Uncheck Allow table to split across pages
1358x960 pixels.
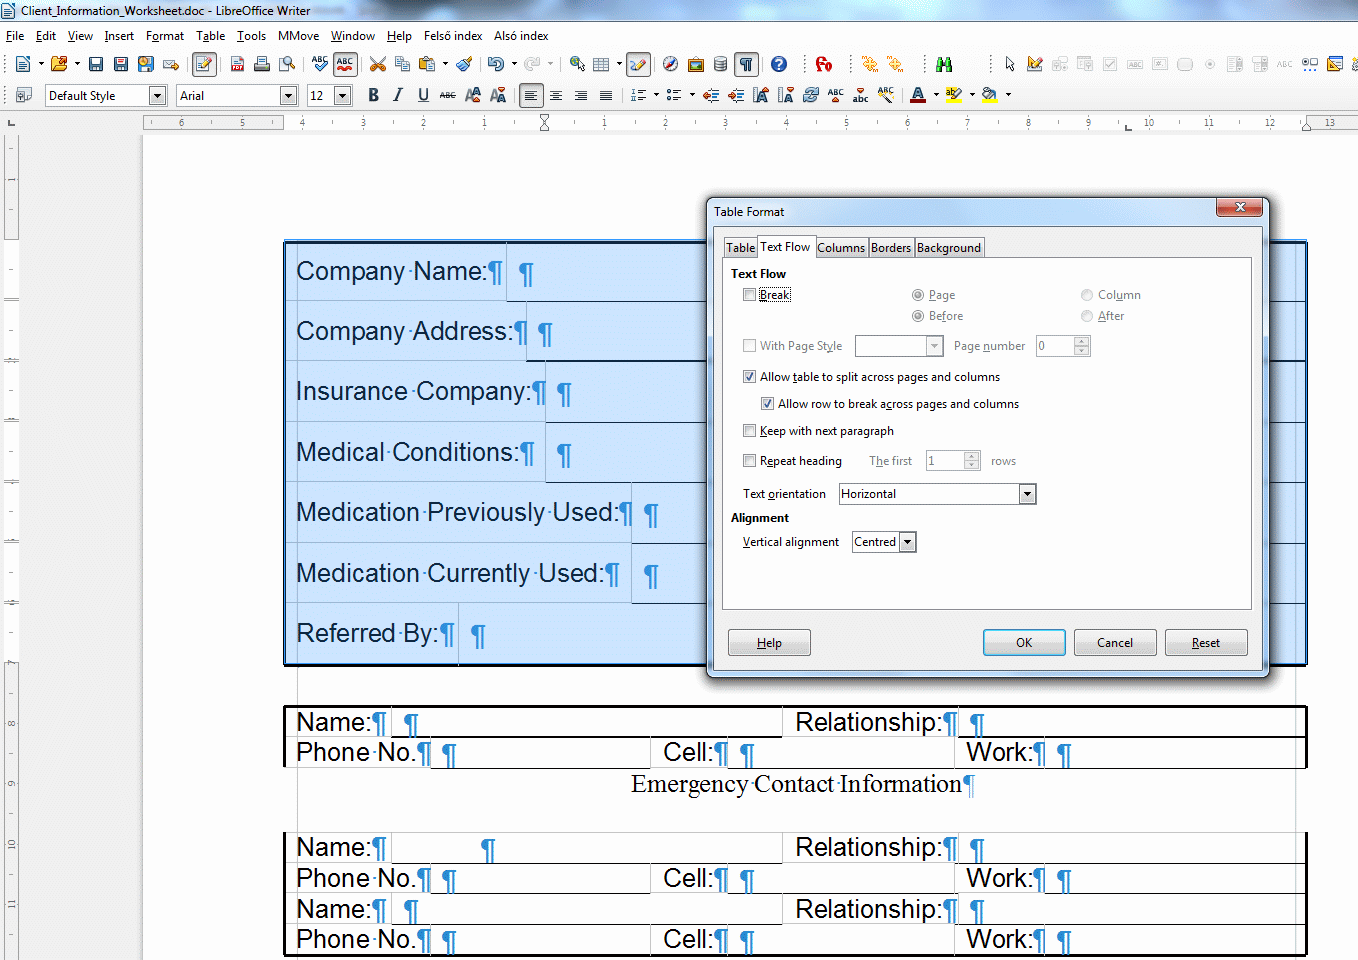[749, 377]
